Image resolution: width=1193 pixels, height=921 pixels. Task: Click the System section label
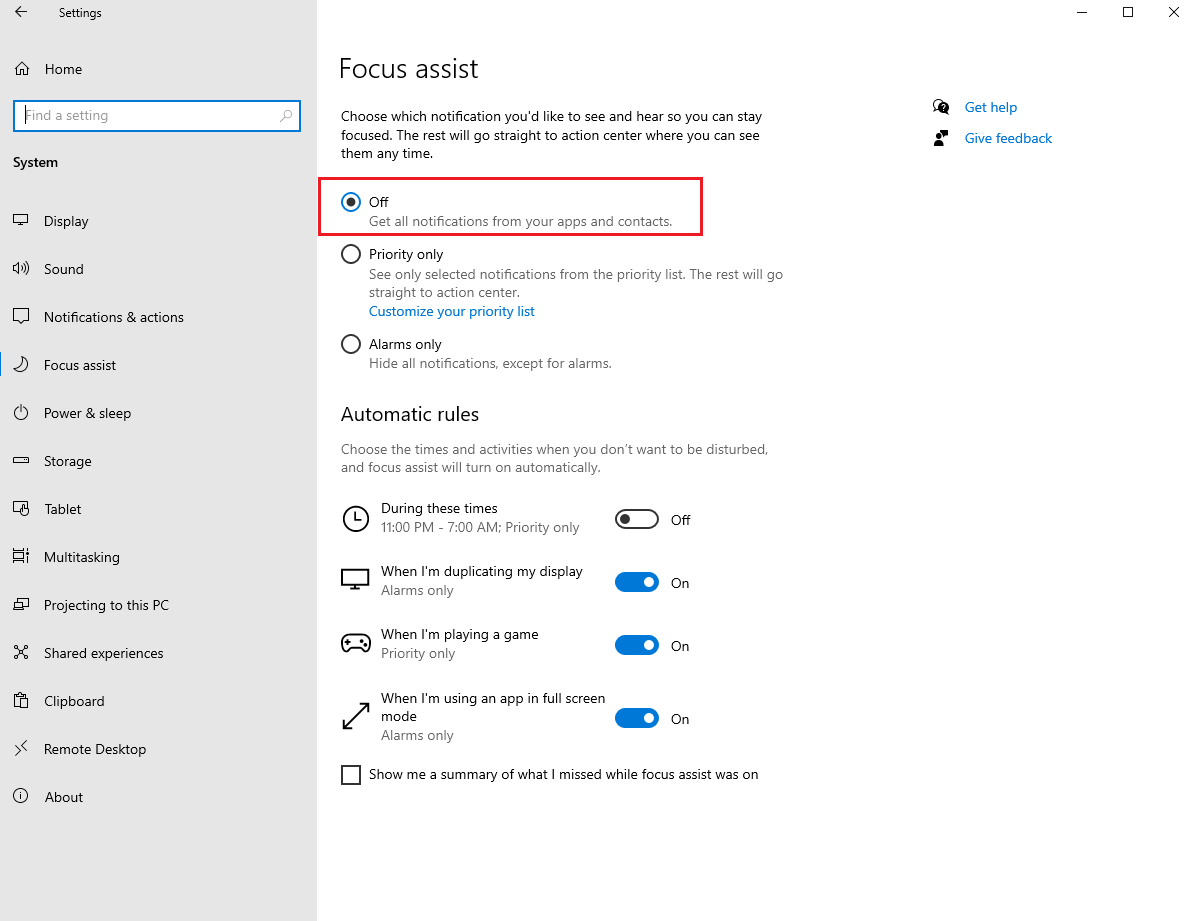click(x=35, y=162)
